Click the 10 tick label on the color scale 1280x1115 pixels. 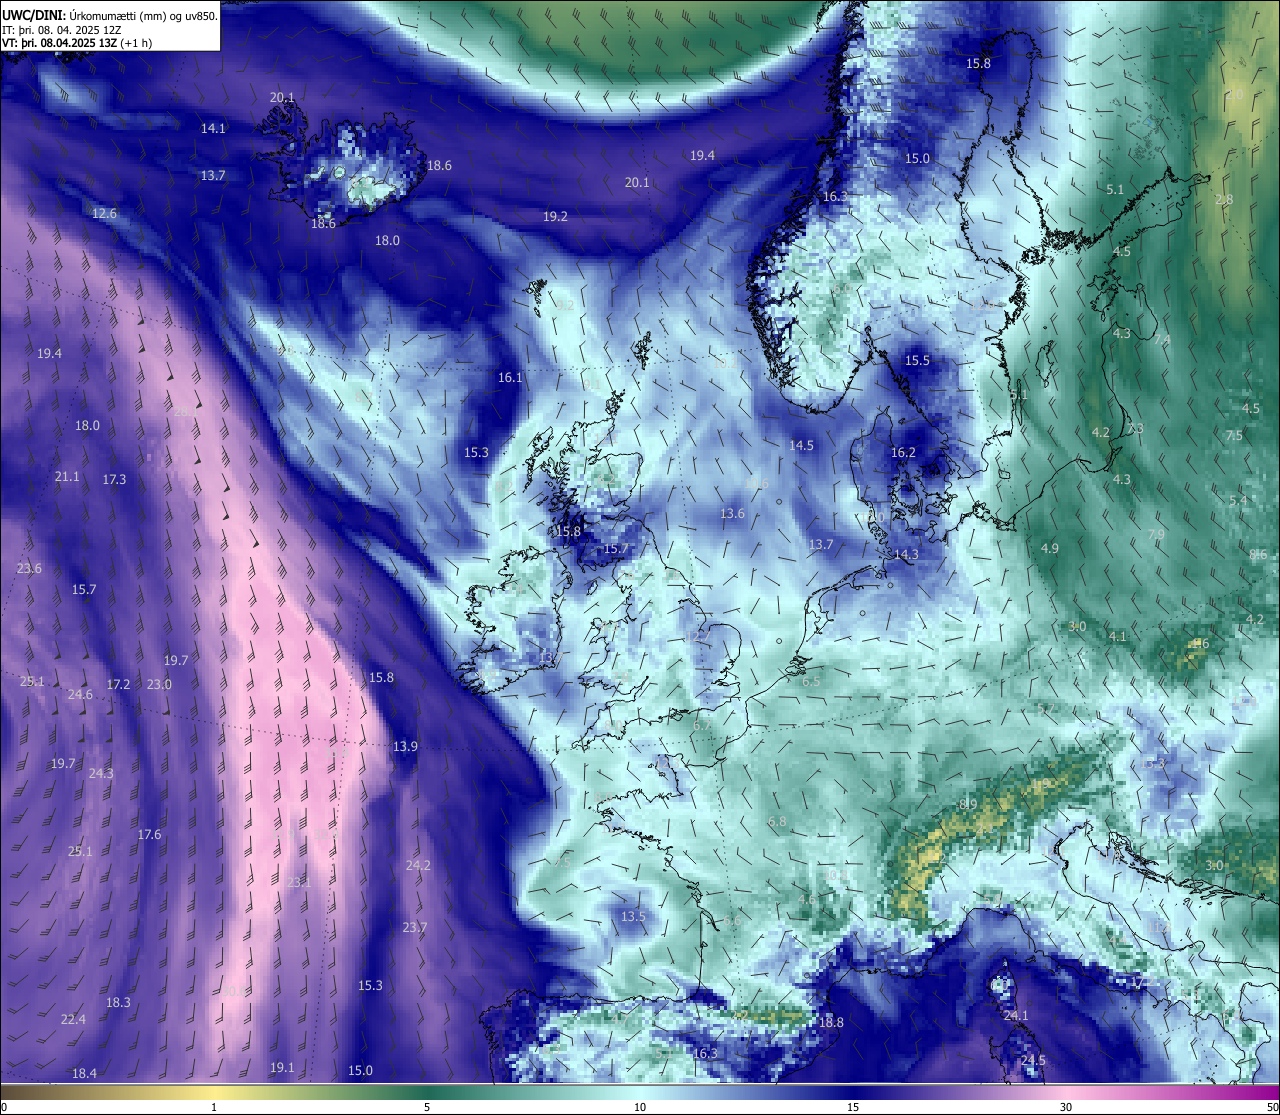tap(640, 1107)
